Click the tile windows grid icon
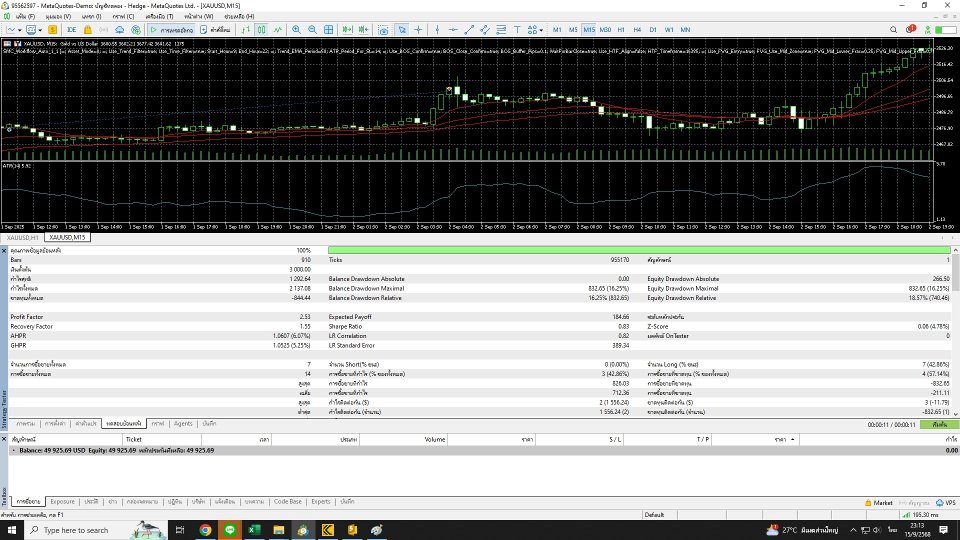 coord(328,30)
